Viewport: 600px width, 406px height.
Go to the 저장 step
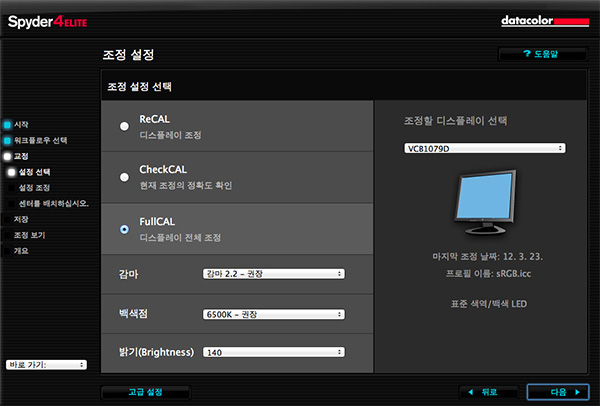coord(21,219)
